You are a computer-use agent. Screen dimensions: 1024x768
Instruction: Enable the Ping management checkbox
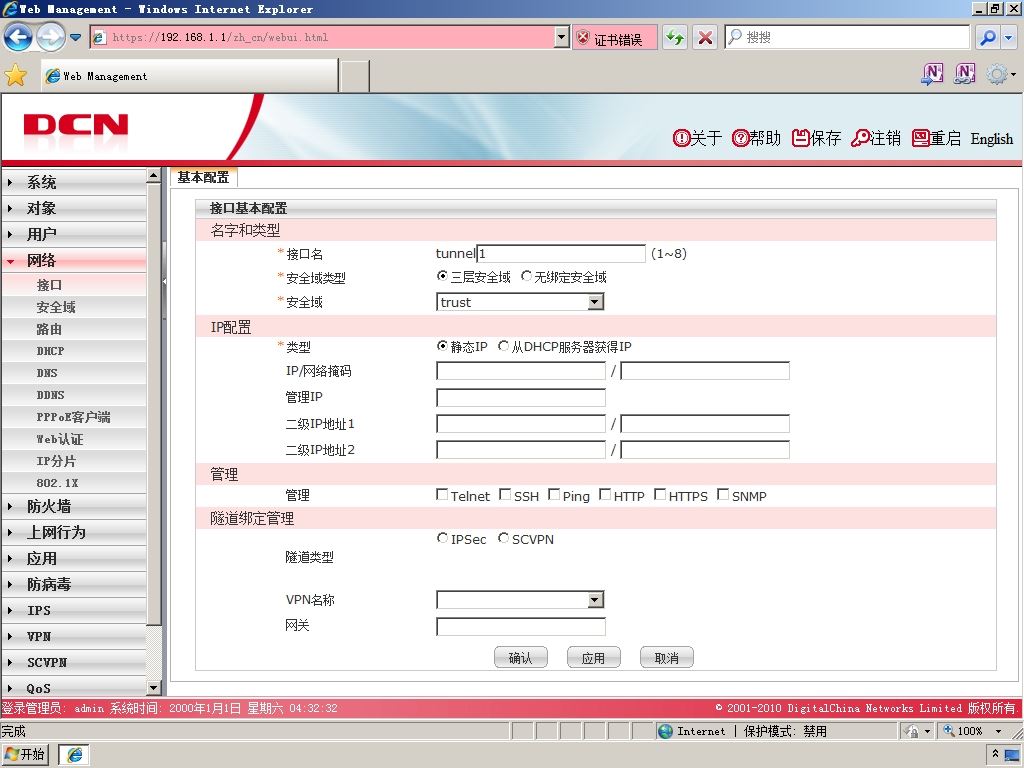(x=554, y=495)
